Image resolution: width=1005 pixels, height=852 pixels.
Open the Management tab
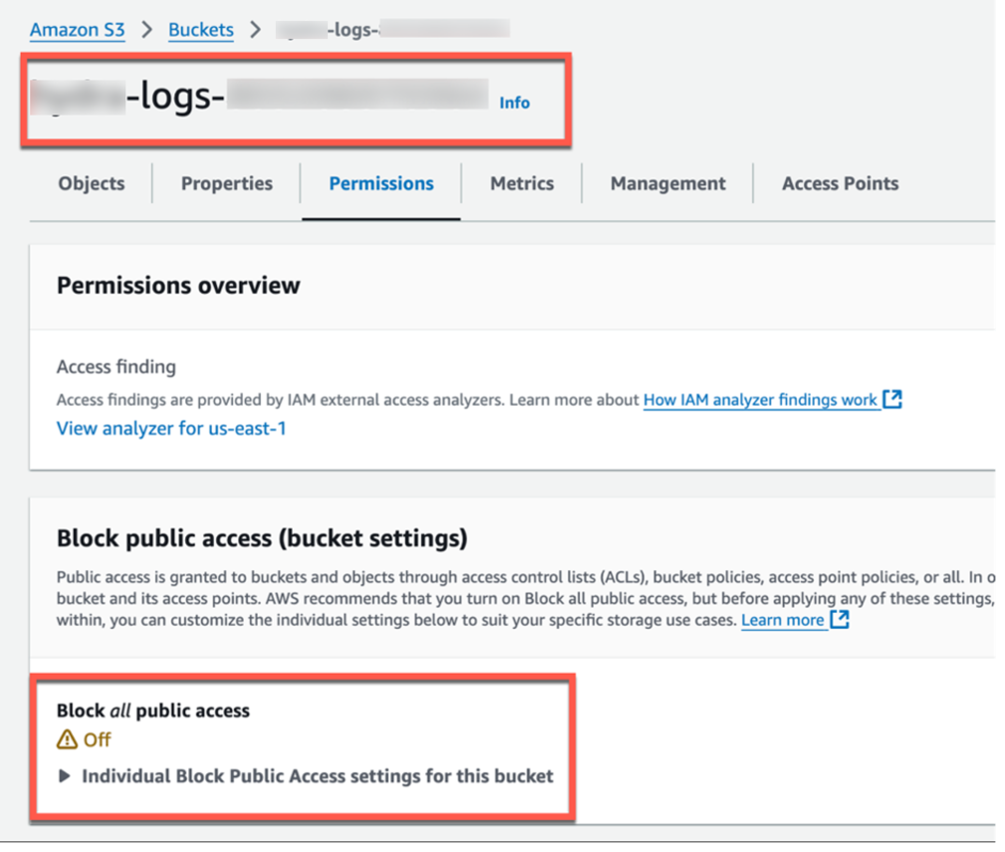pos(667,183)
